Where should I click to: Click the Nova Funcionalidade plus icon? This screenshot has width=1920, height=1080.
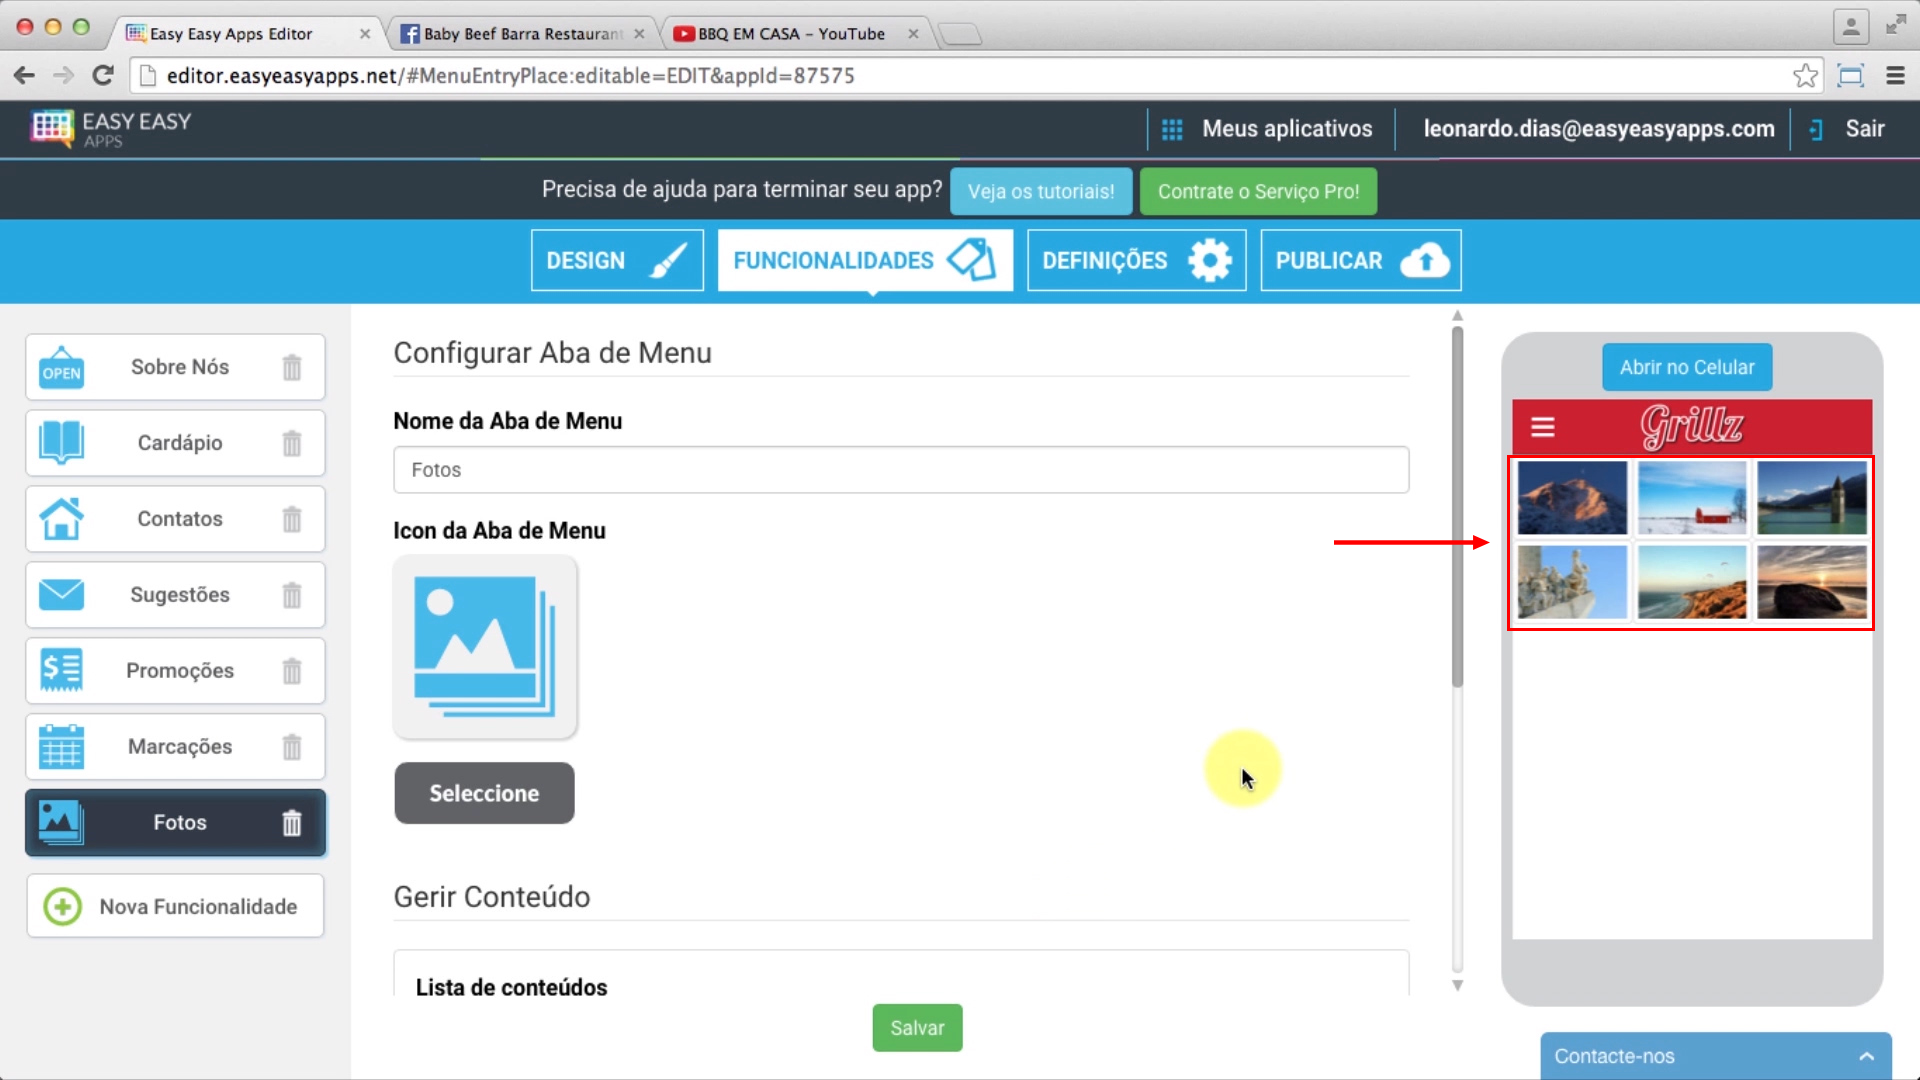point(62,906)
